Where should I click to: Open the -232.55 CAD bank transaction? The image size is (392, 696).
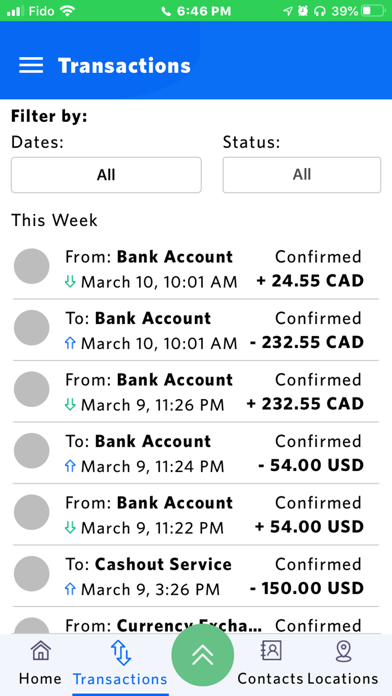196,330
